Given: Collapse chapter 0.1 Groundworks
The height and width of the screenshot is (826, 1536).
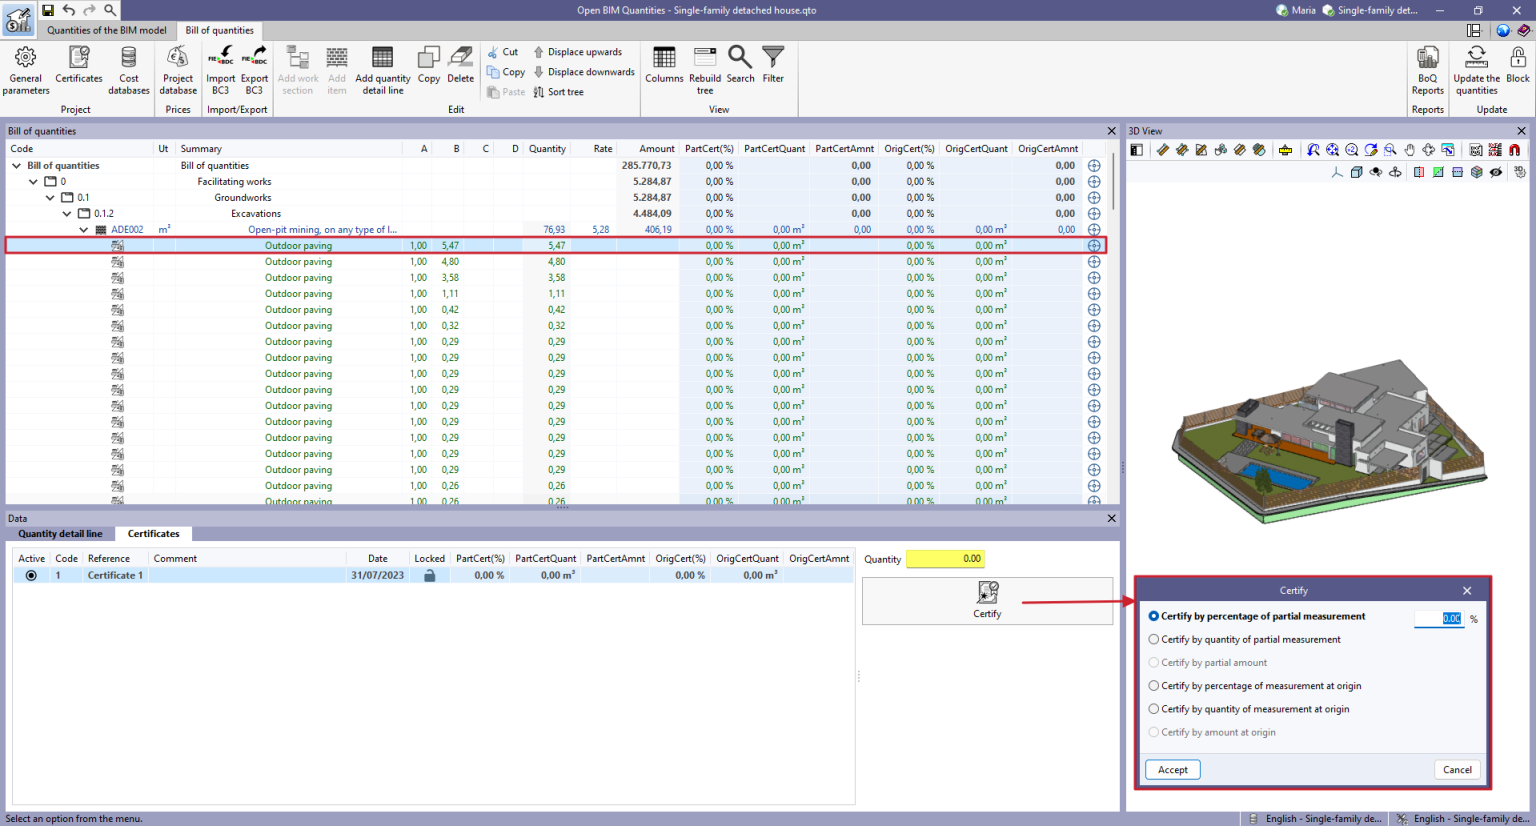Looking at the screenshot, I should pos(50,198).
